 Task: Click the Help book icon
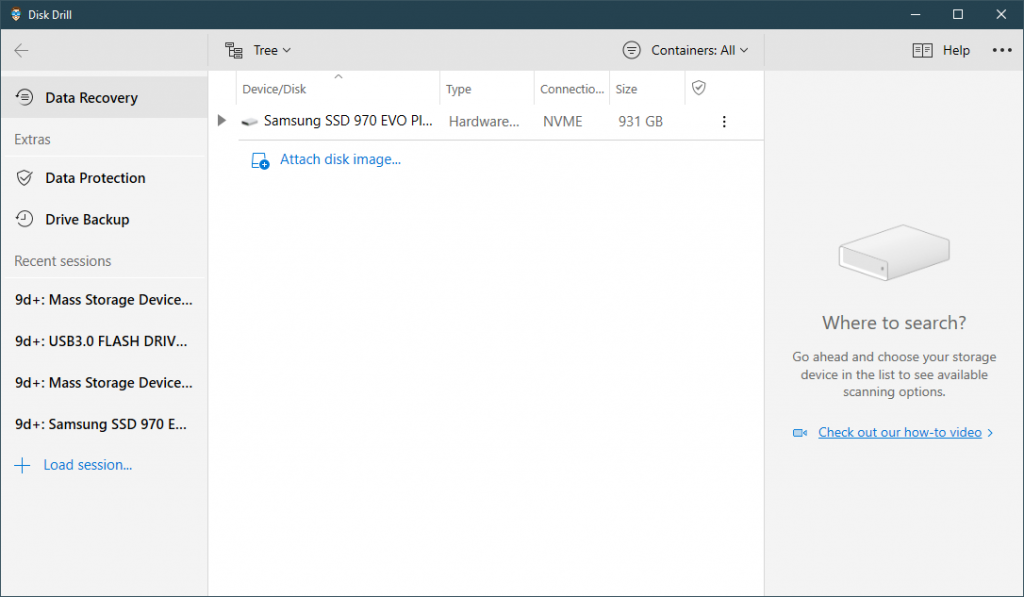[x=922, y=50]
